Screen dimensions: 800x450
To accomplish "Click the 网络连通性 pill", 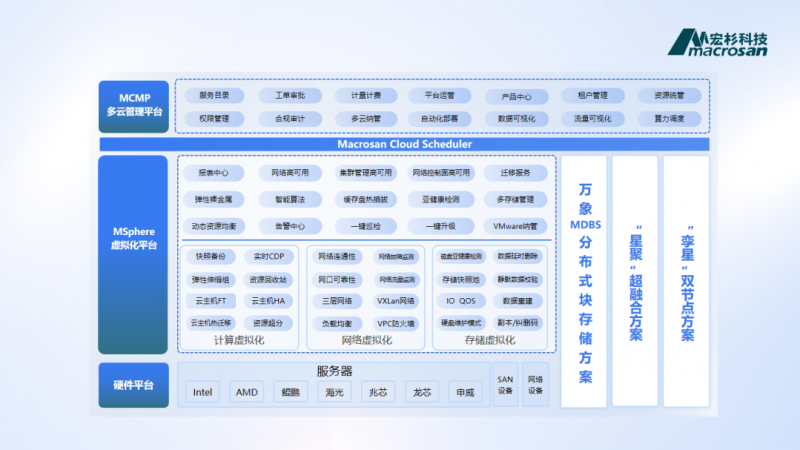I will pyautogui.click(x=337, y=257).
